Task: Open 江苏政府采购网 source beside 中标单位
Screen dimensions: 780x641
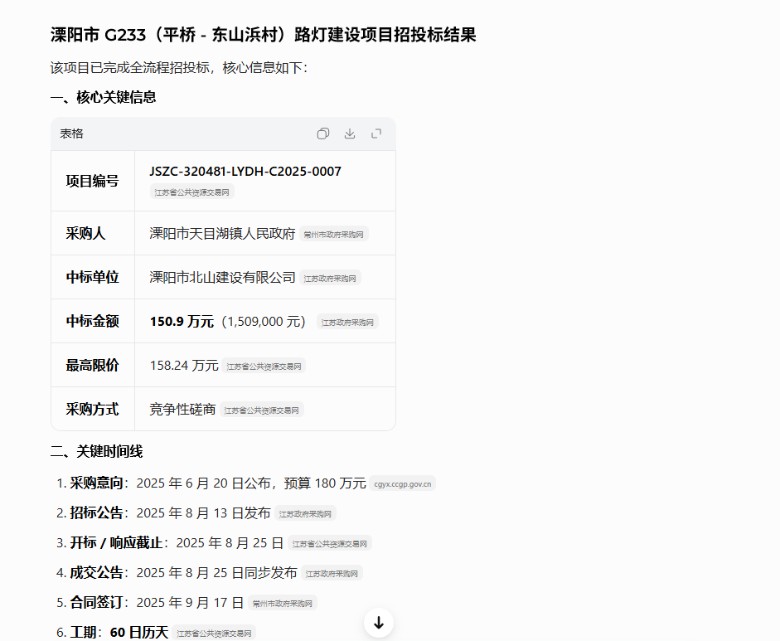Action: (x=331, y=278)
